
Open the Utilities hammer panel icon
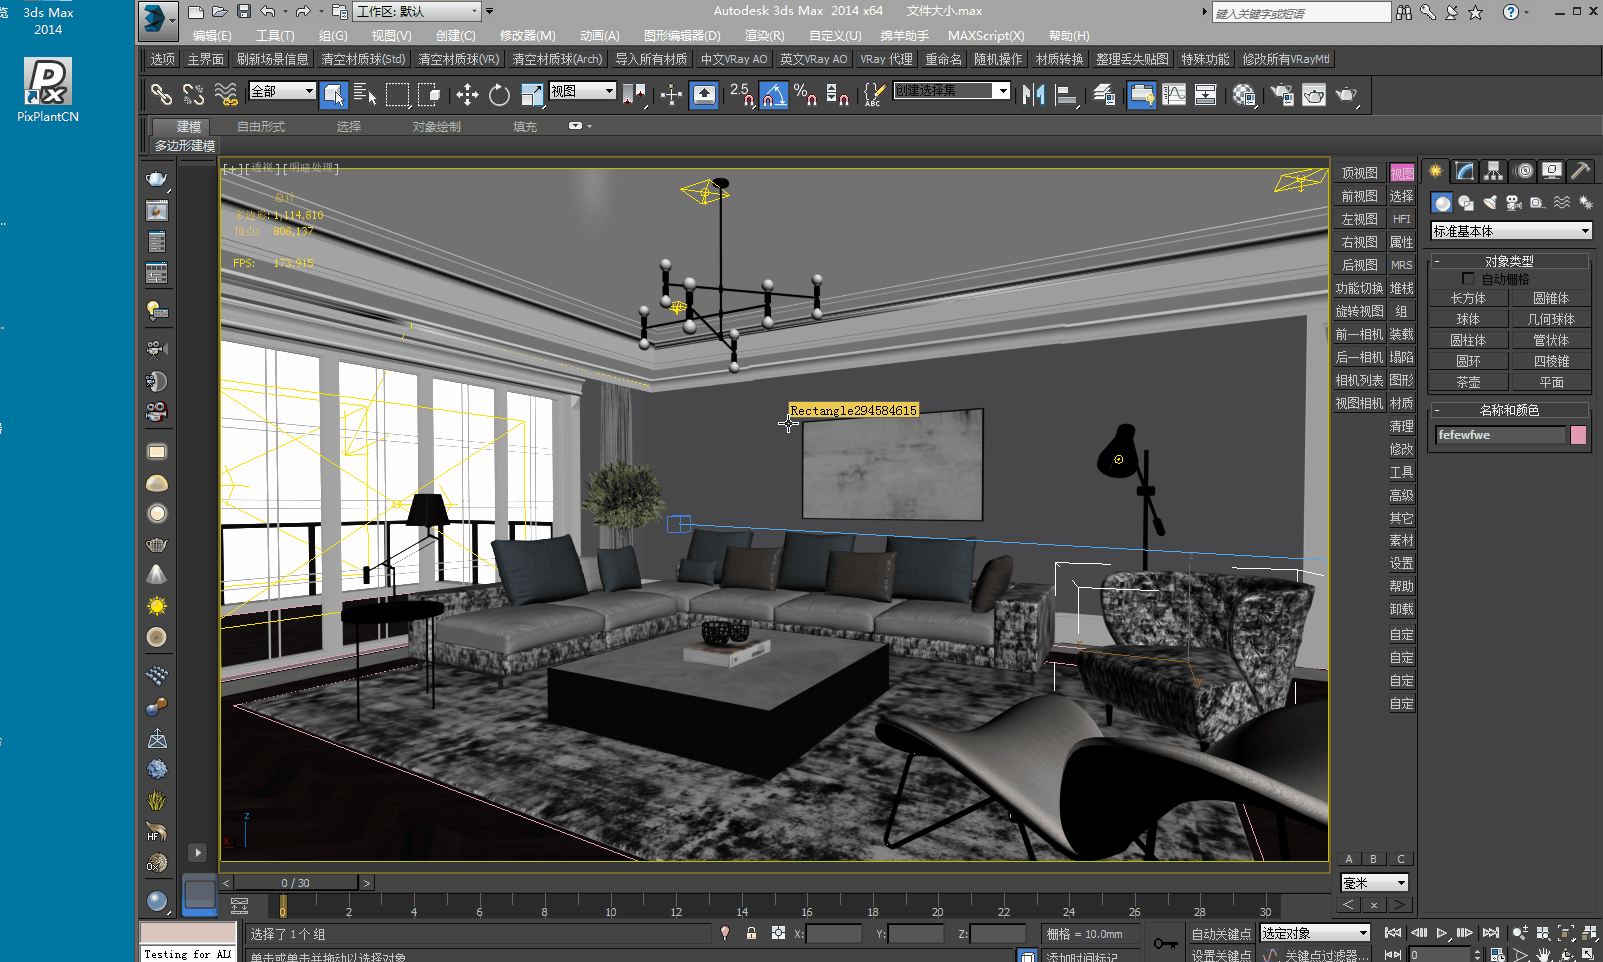click(x=1581, y=171)
